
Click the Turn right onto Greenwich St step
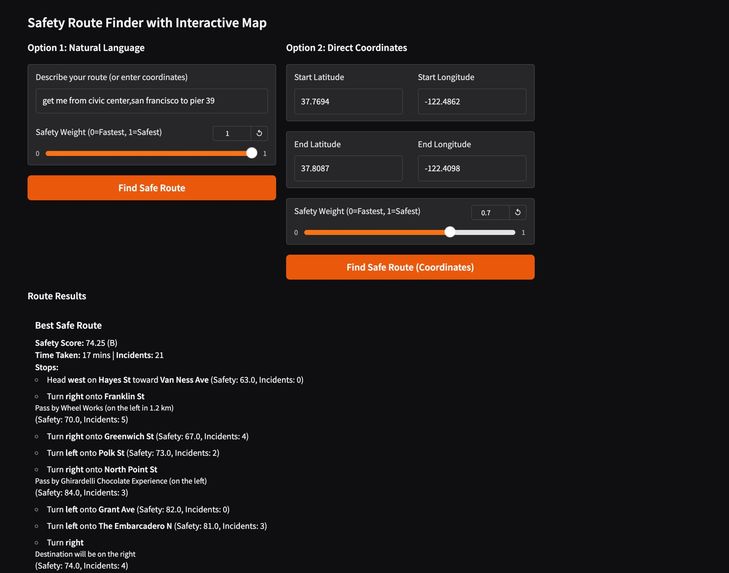(147, 436)
